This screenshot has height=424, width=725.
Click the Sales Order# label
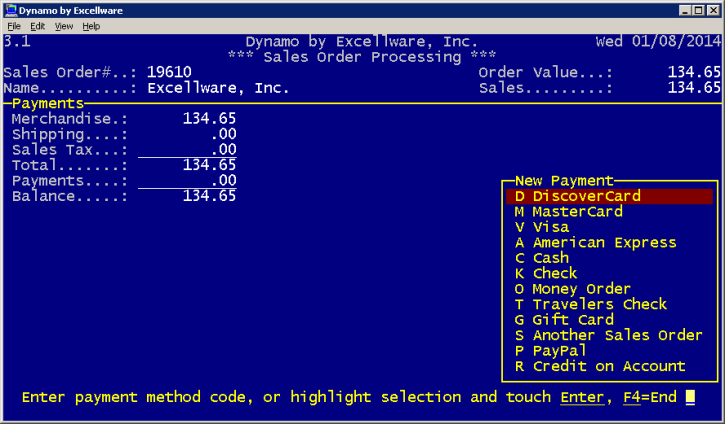70,72
